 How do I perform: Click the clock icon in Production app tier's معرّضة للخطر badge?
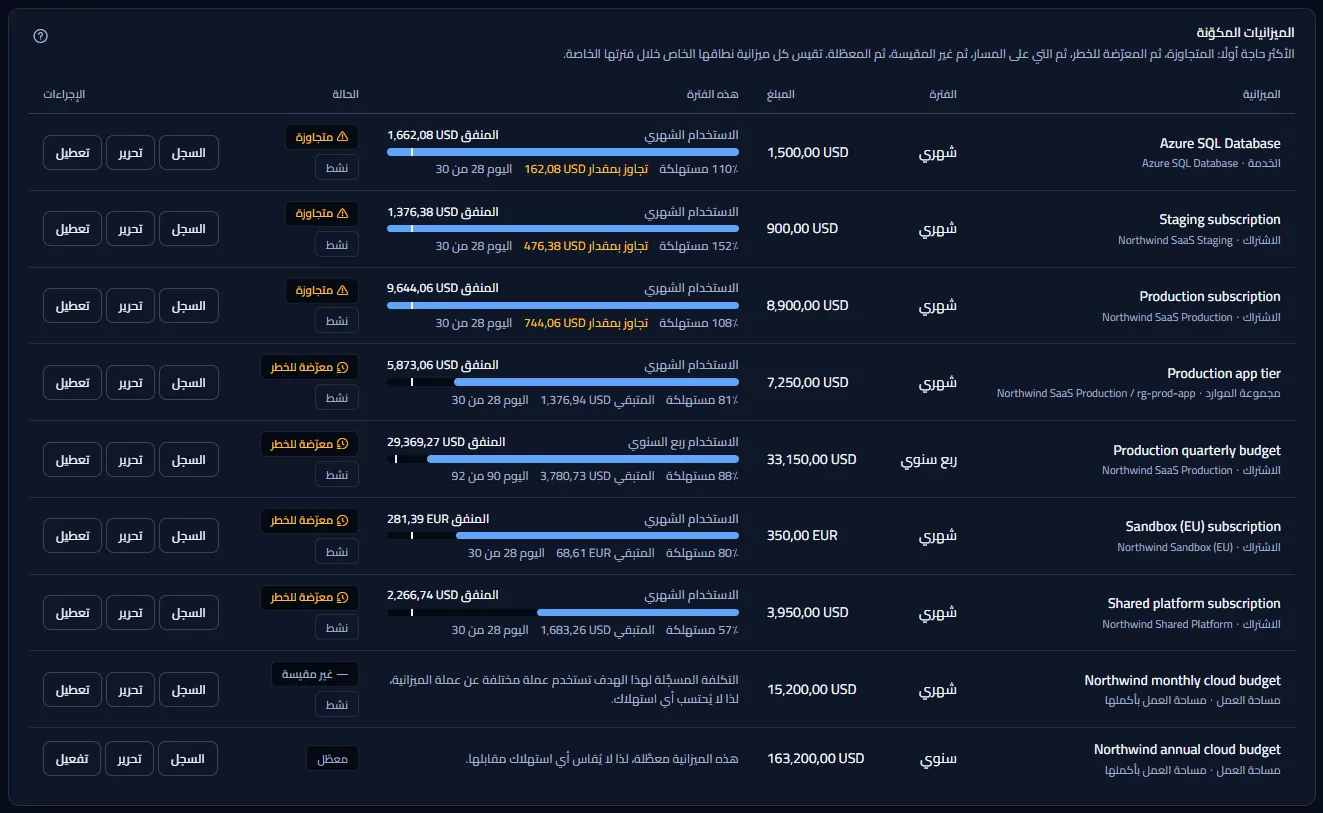click(342, 368)
